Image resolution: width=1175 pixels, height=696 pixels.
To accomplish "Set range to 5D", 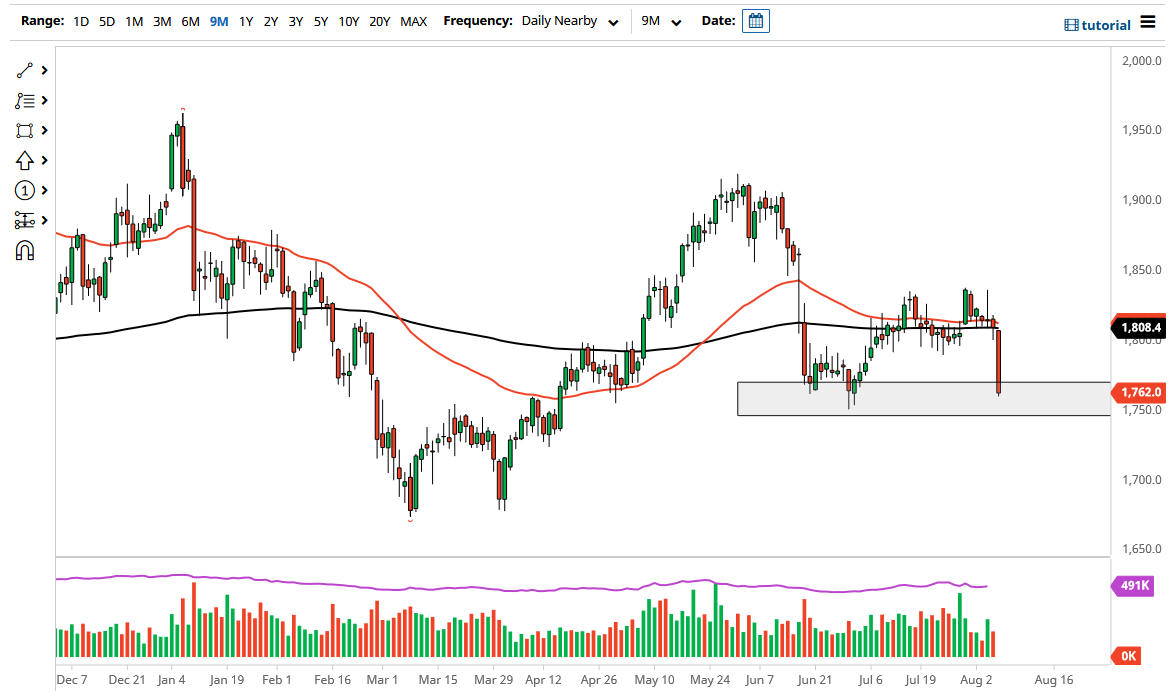I will click(107, 22).
